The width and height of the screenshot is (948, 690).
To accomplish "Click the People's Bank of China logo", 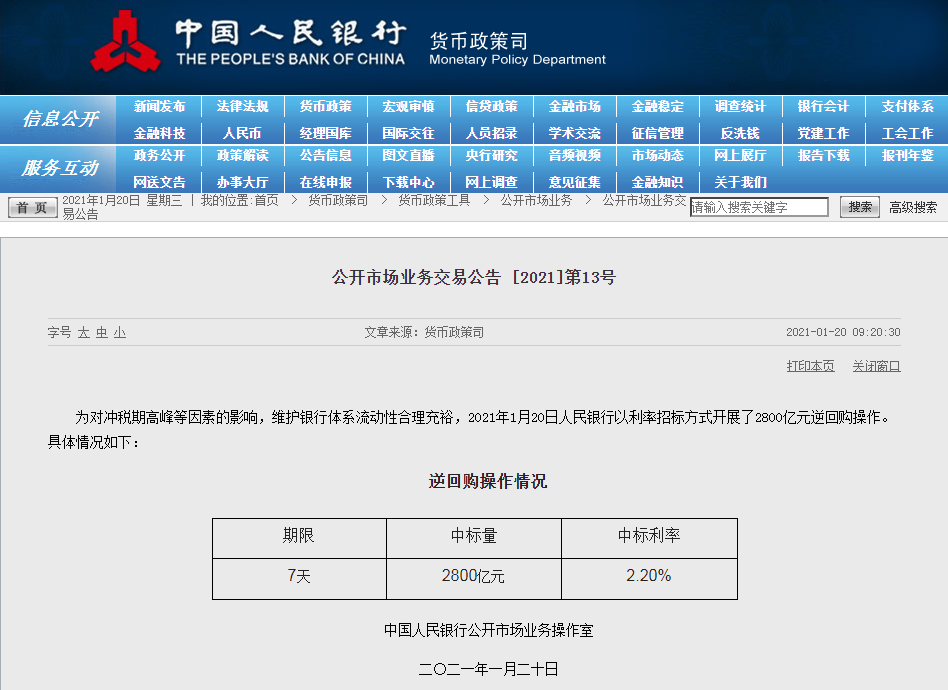I will click(x=125, y=41).
